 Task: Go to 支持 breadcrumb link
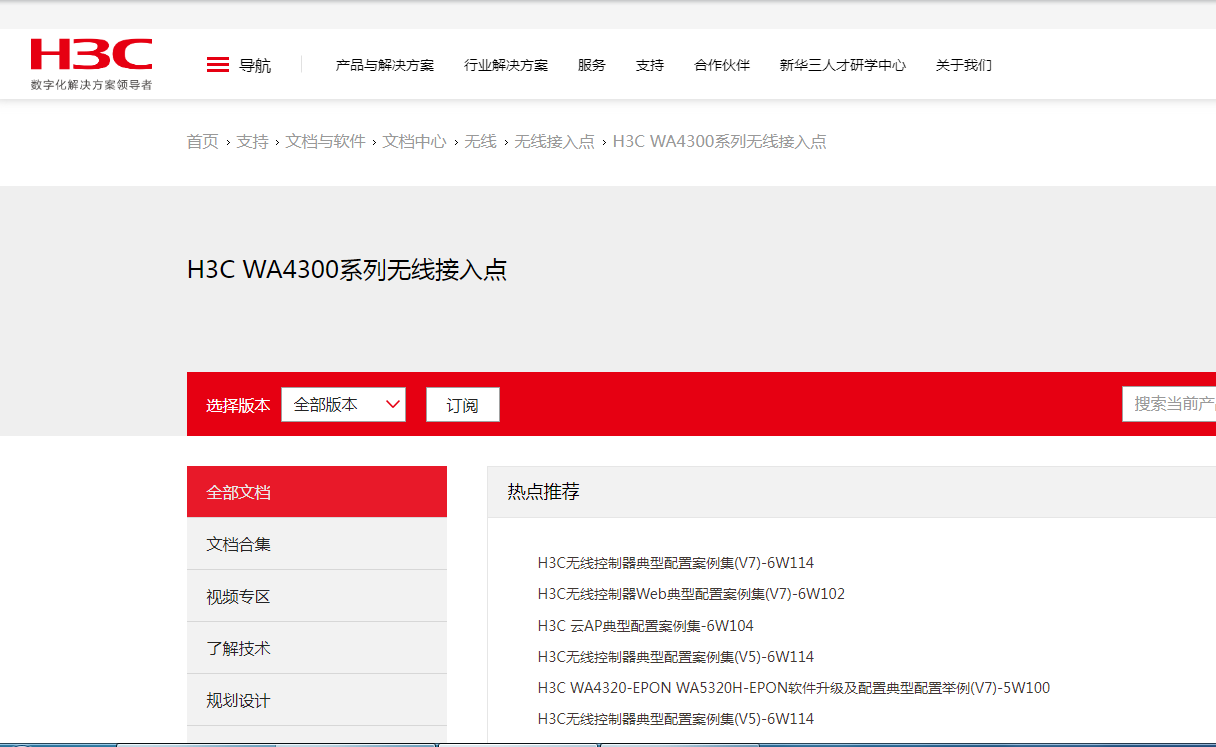click(x=252, y=142)
